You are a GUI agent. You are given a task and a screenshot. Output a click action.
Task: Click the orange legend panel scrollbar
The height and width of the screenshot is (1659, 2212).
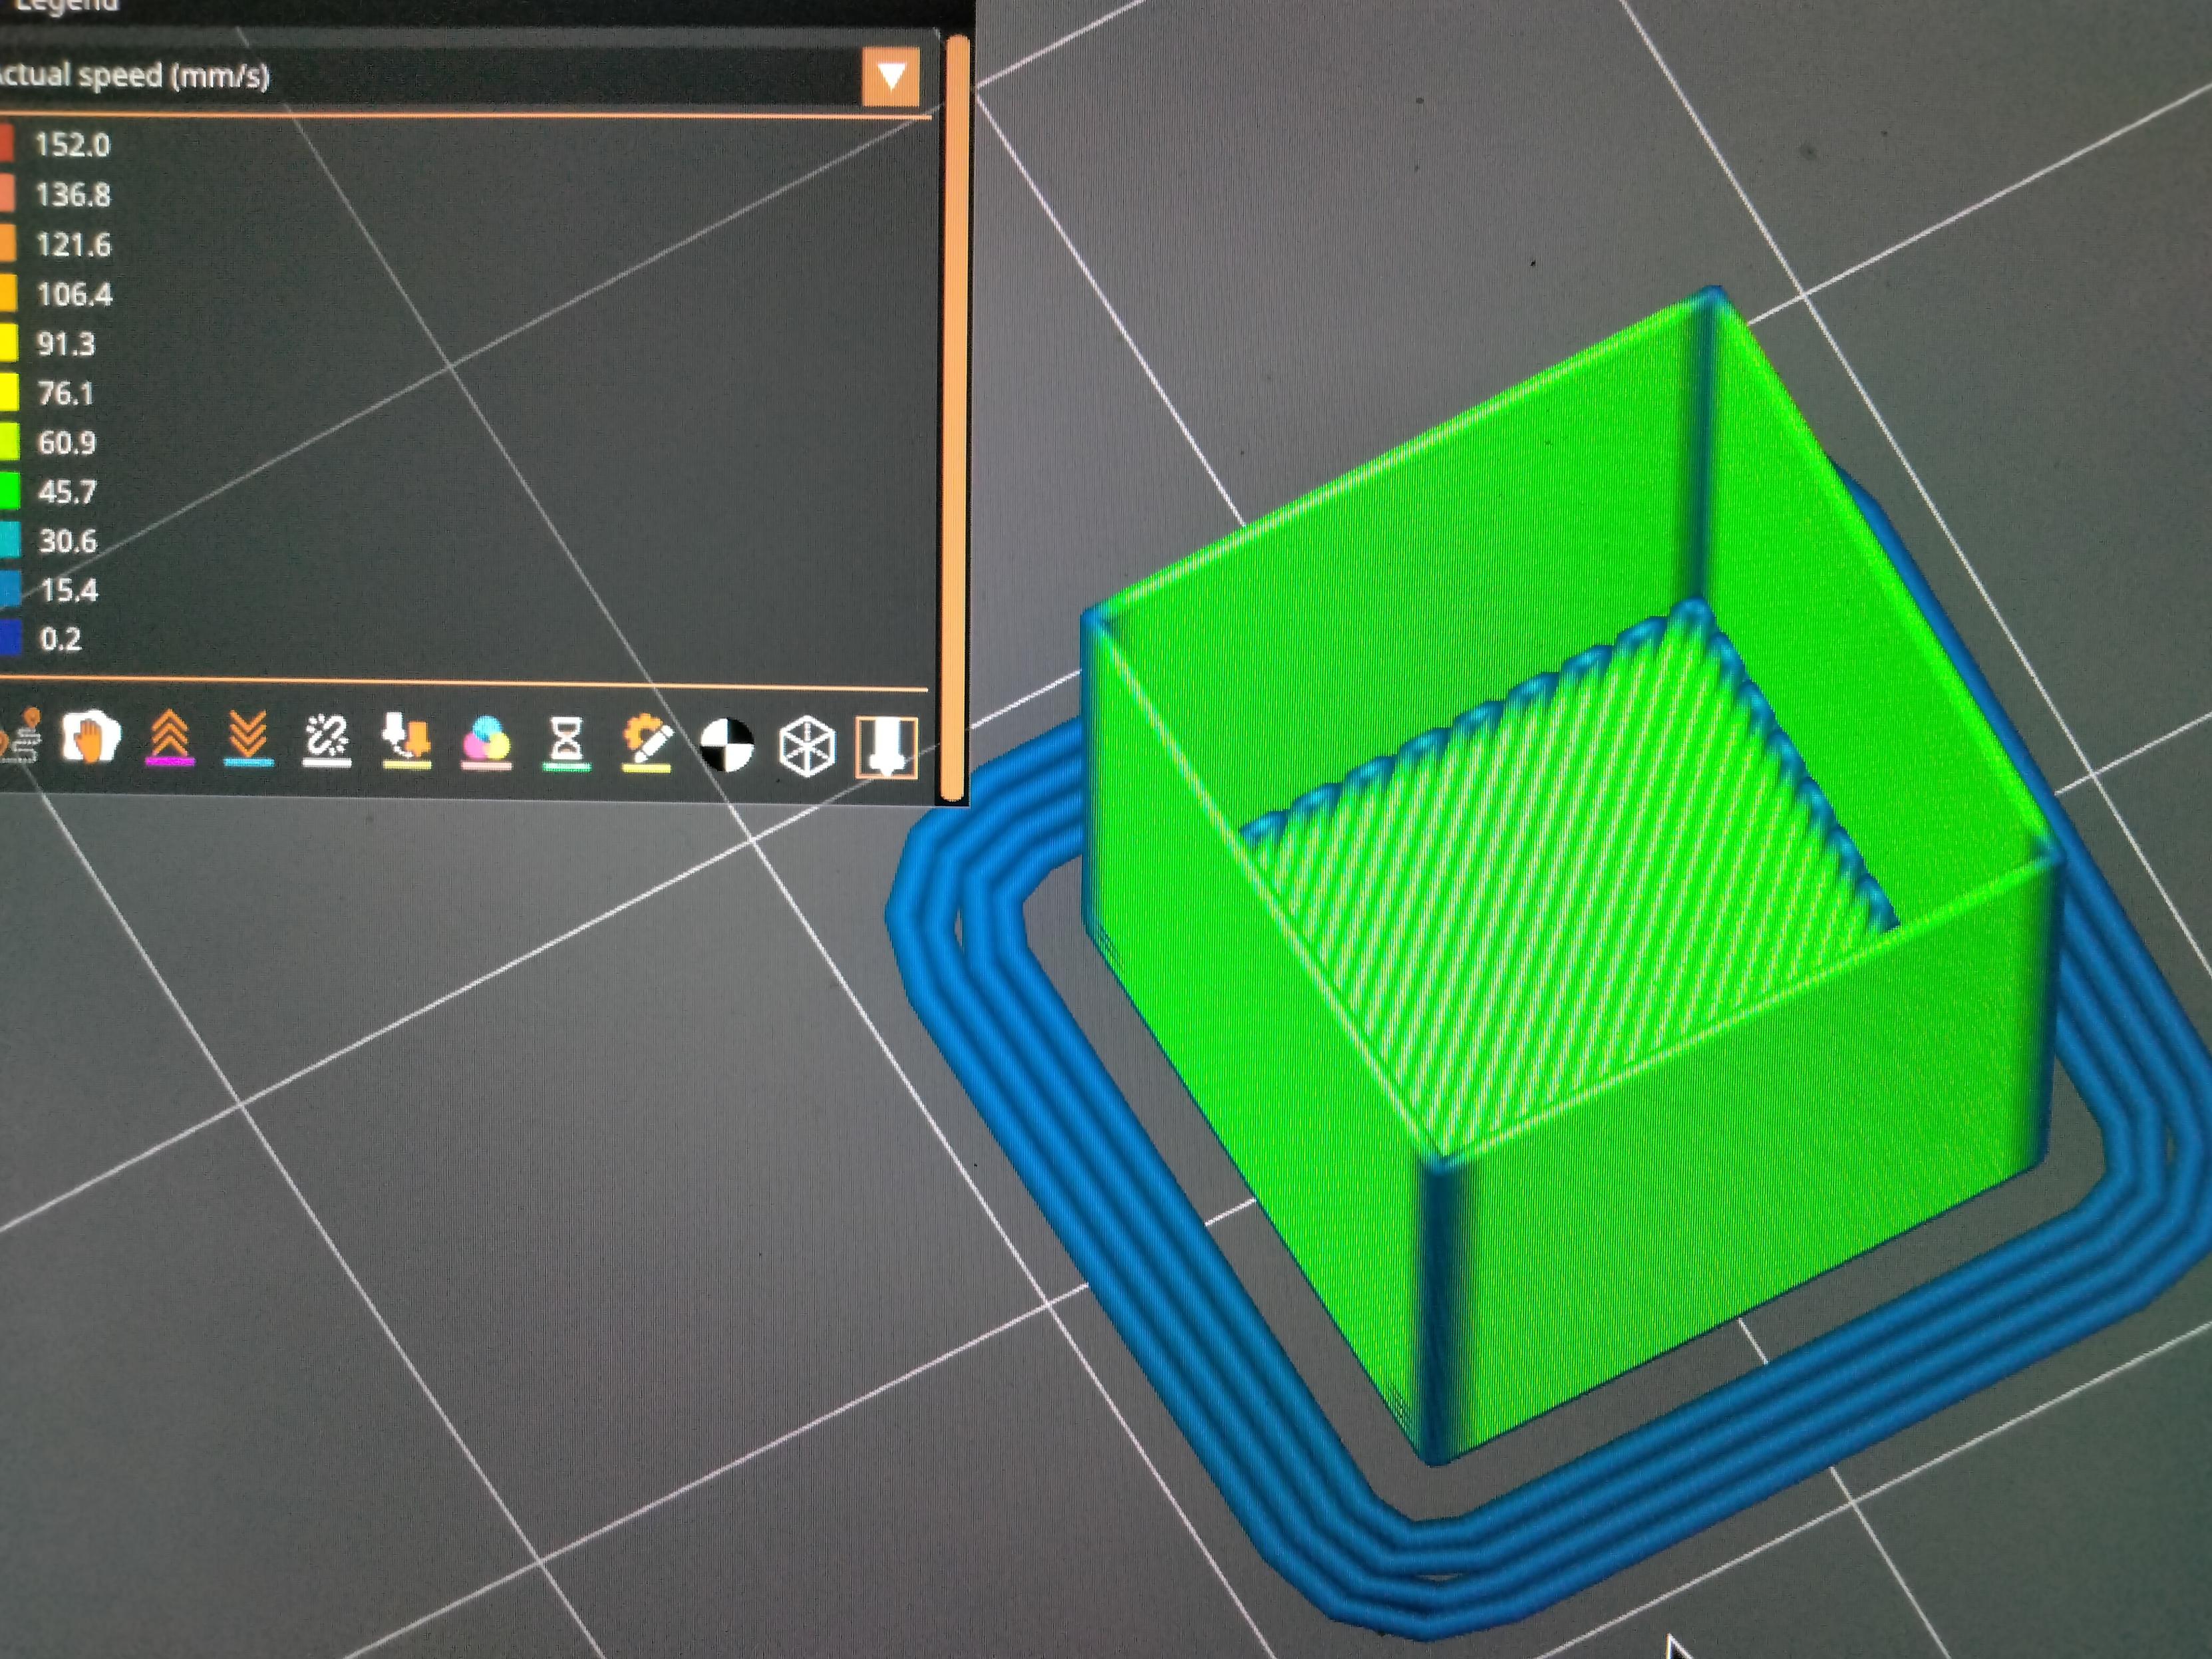point(955,418)
